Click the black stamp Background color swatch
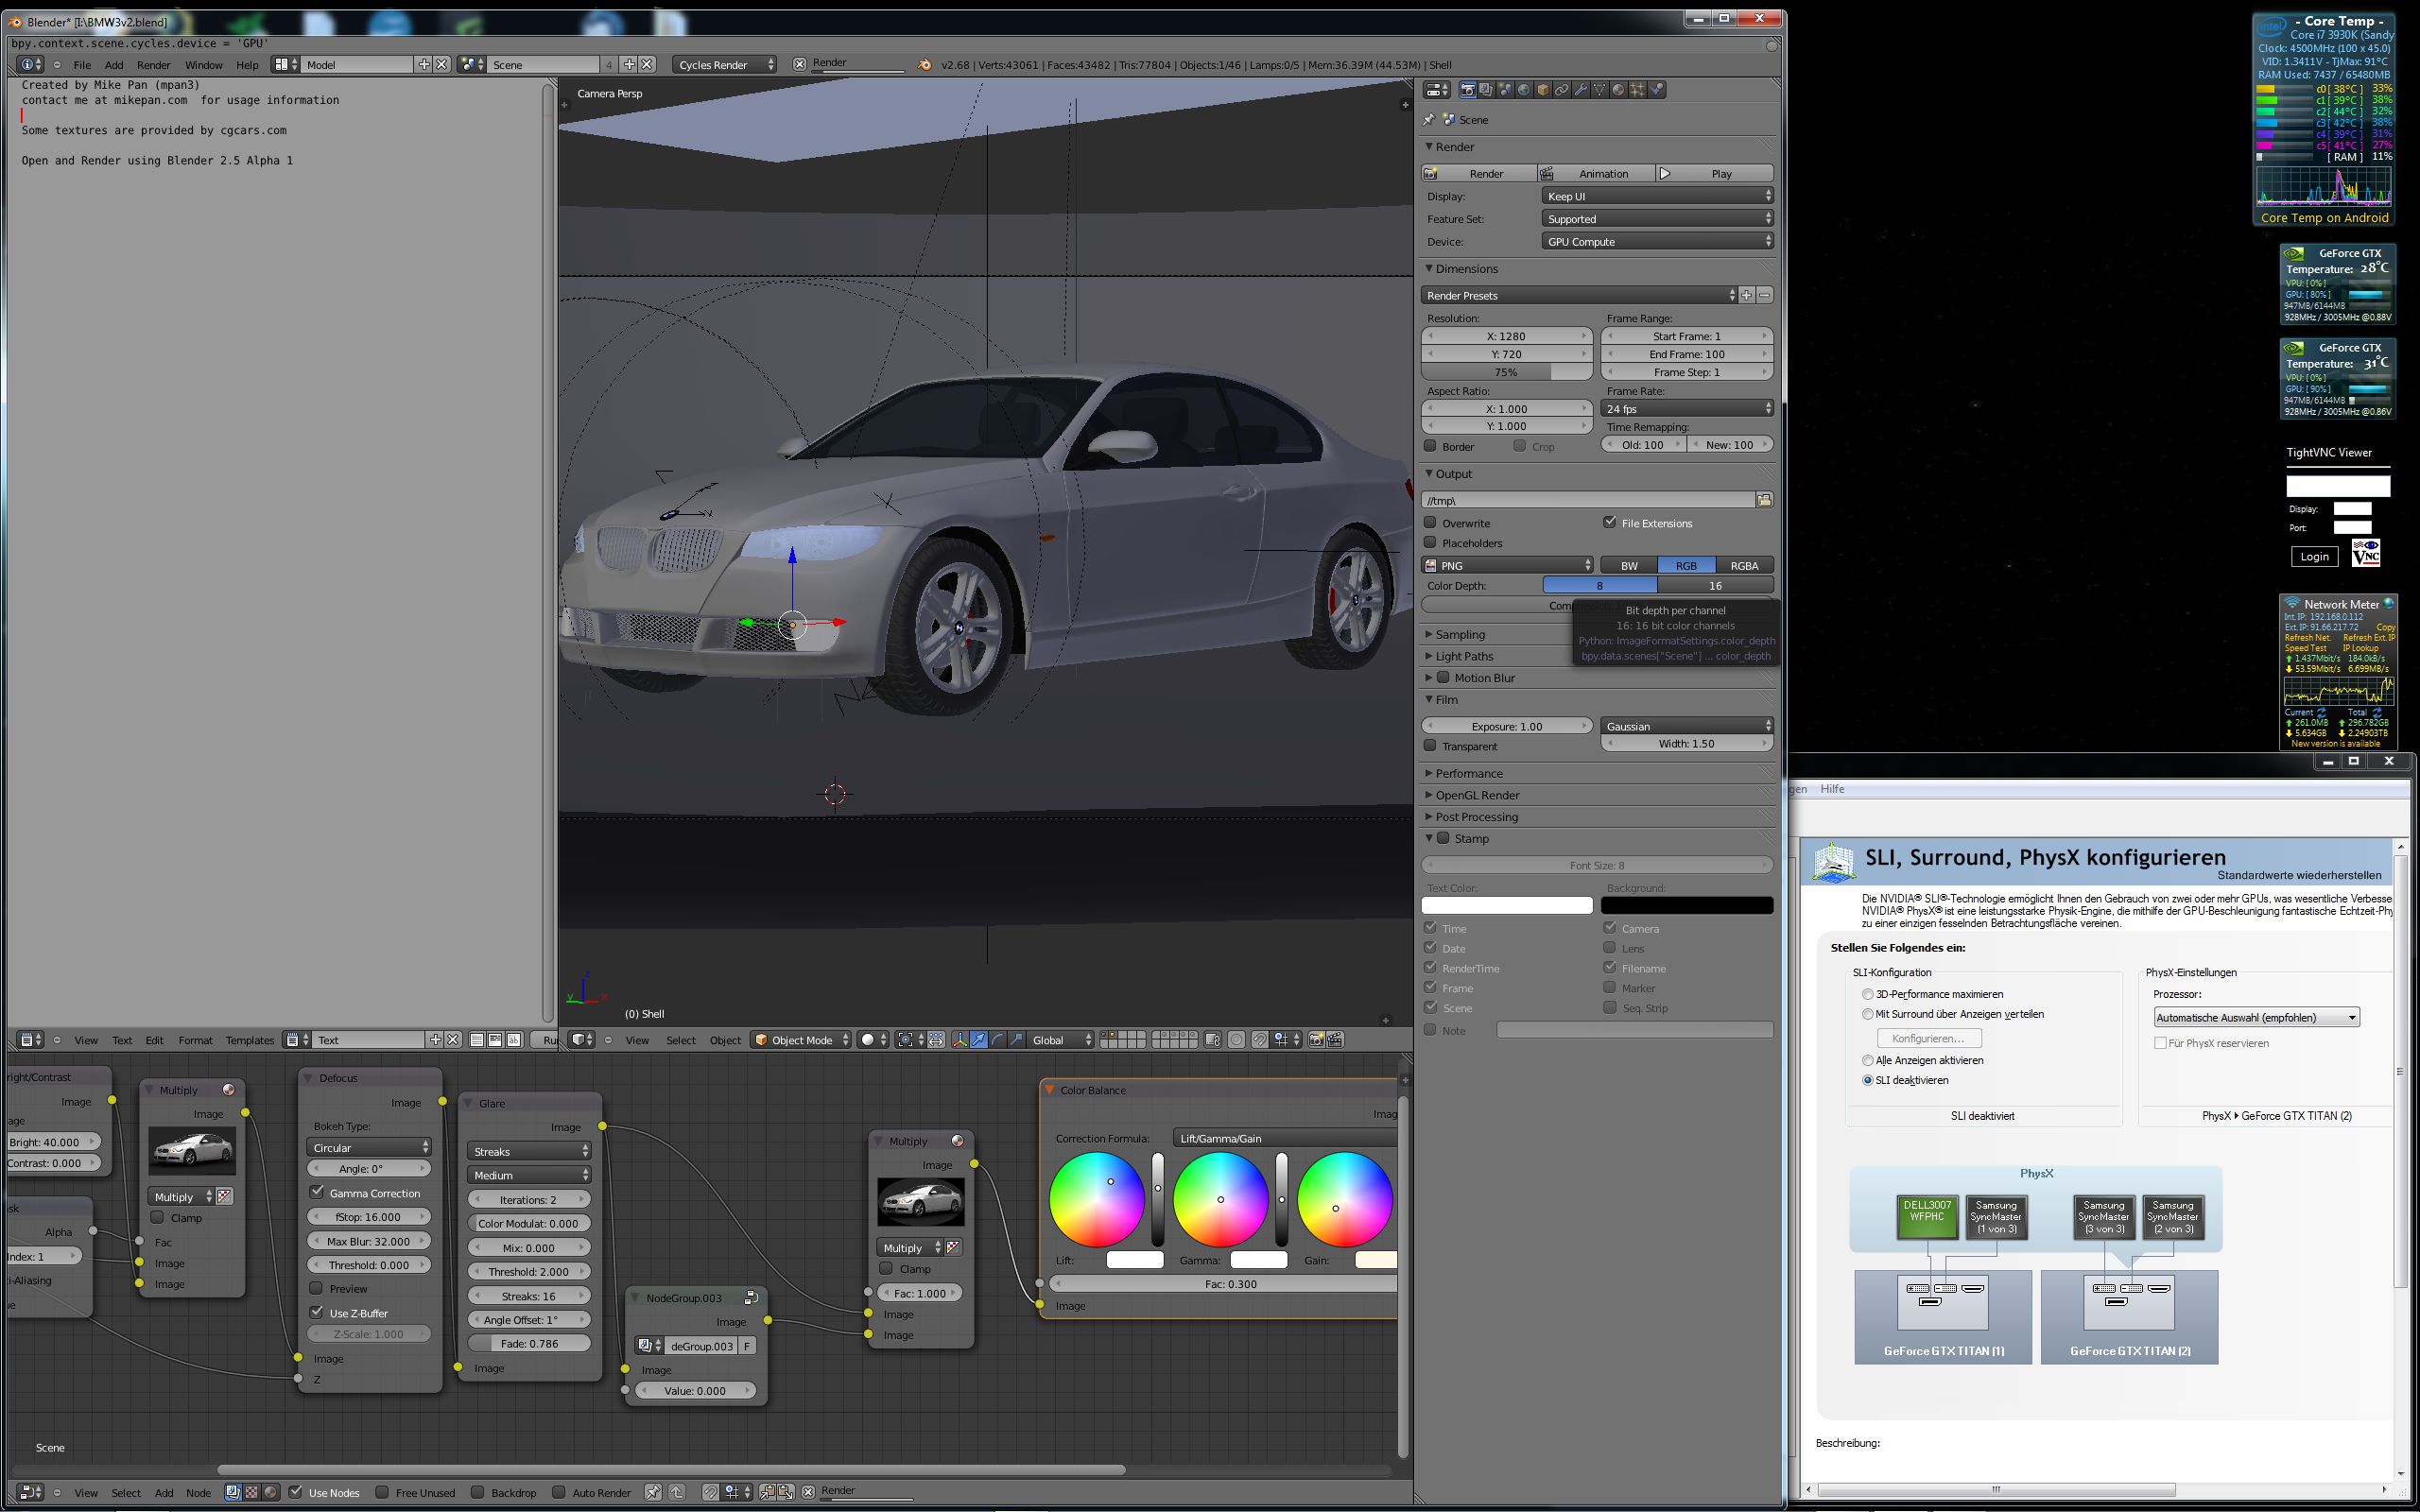The height and width of the screenshot is (1512, 2420). [x=1686, y=906]
